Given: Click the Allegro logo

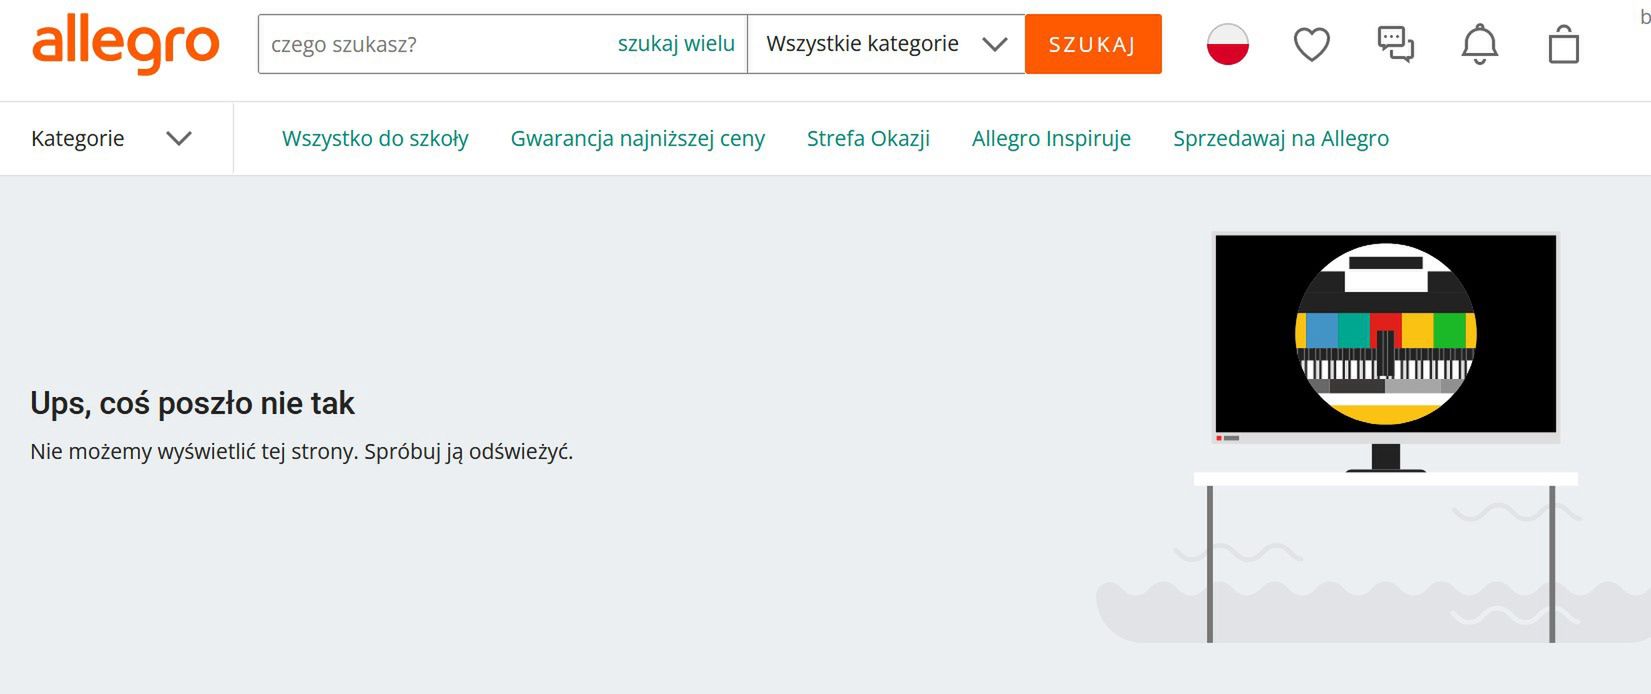Looking at the screenshot, I should coord(126,44).
